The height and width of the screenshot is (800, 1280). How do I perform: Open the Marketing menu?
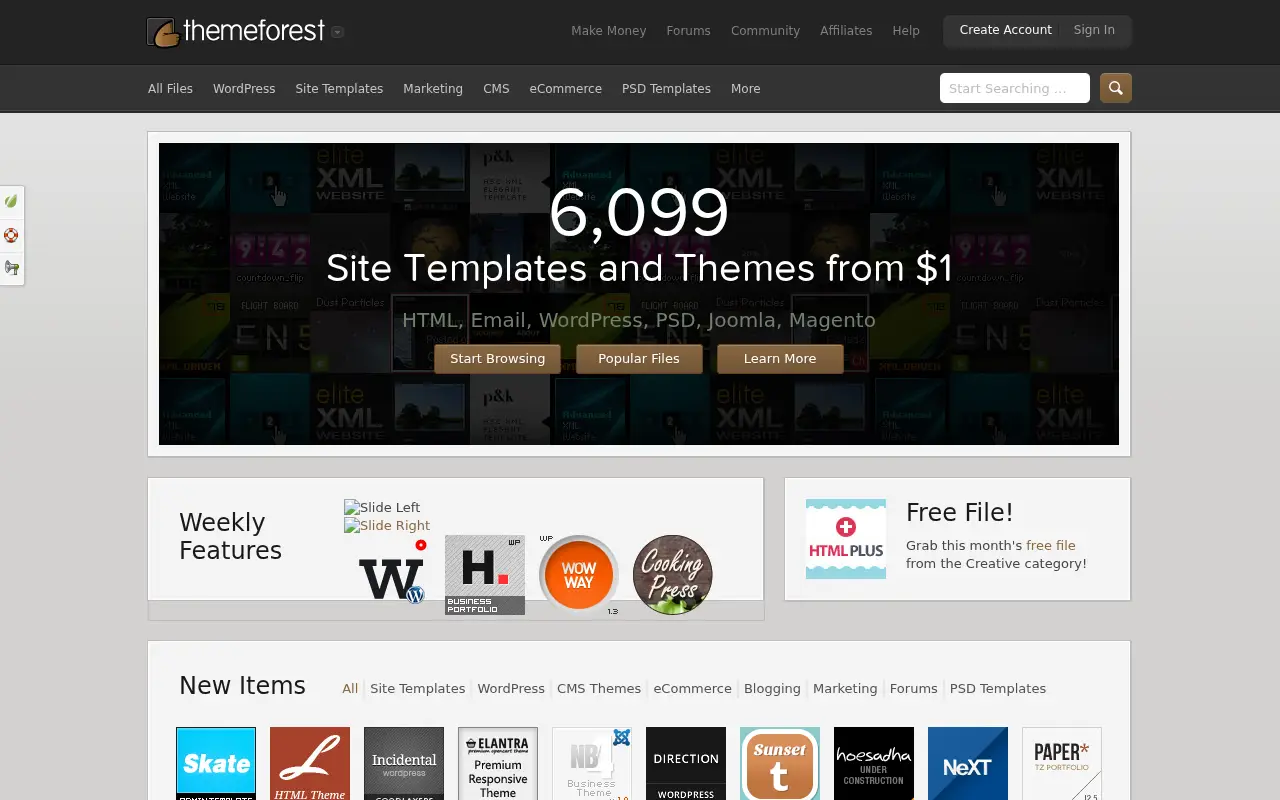[433, 89]
